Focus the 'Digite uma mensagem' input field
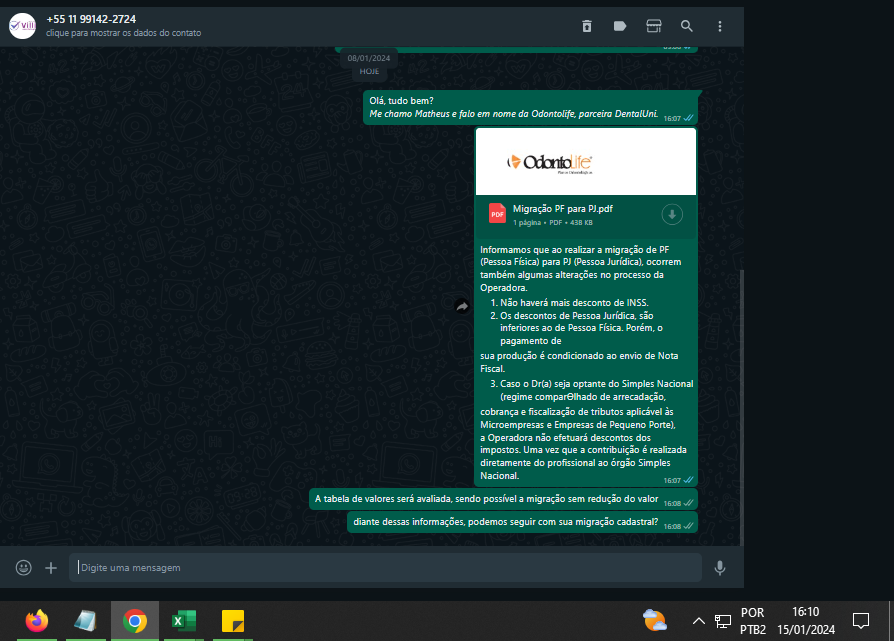Viewport: 894px width, 641px height. (385, 567)
